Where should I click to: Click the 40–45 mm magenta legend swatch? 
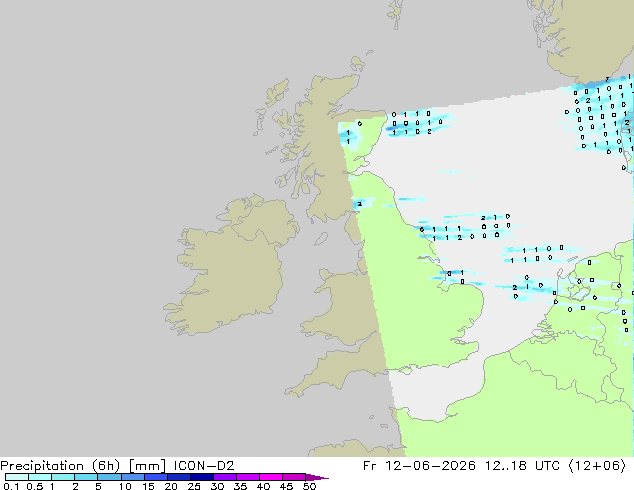point(271,477)
